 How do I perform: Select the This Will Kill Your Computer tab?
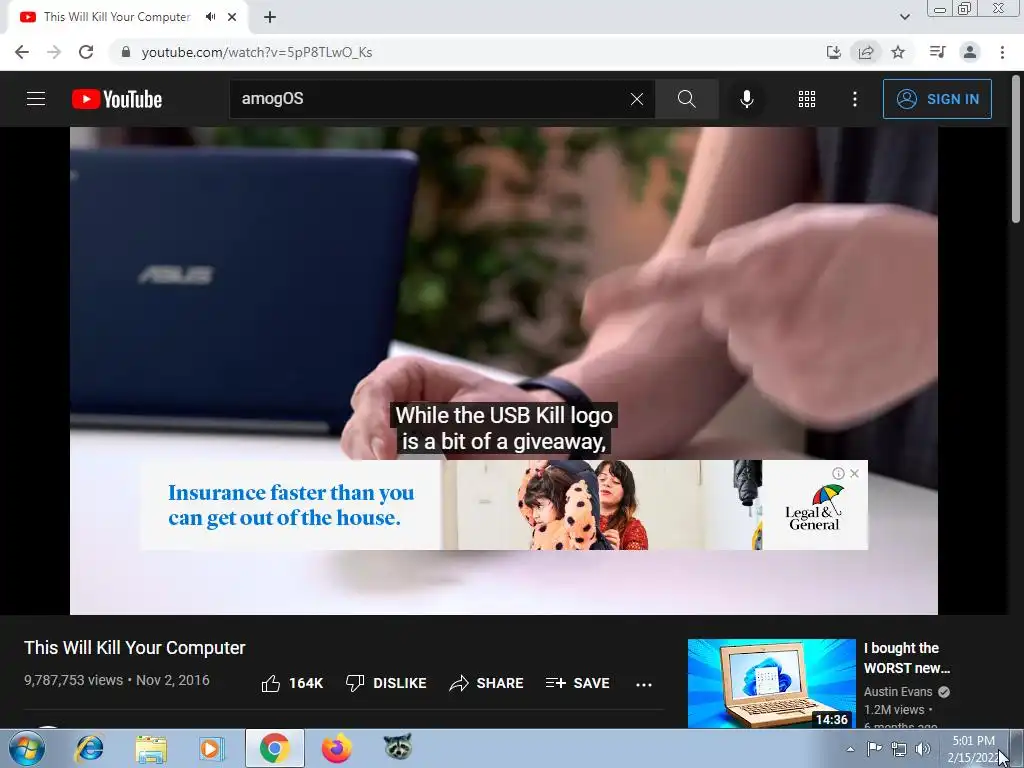pos(116,17)
